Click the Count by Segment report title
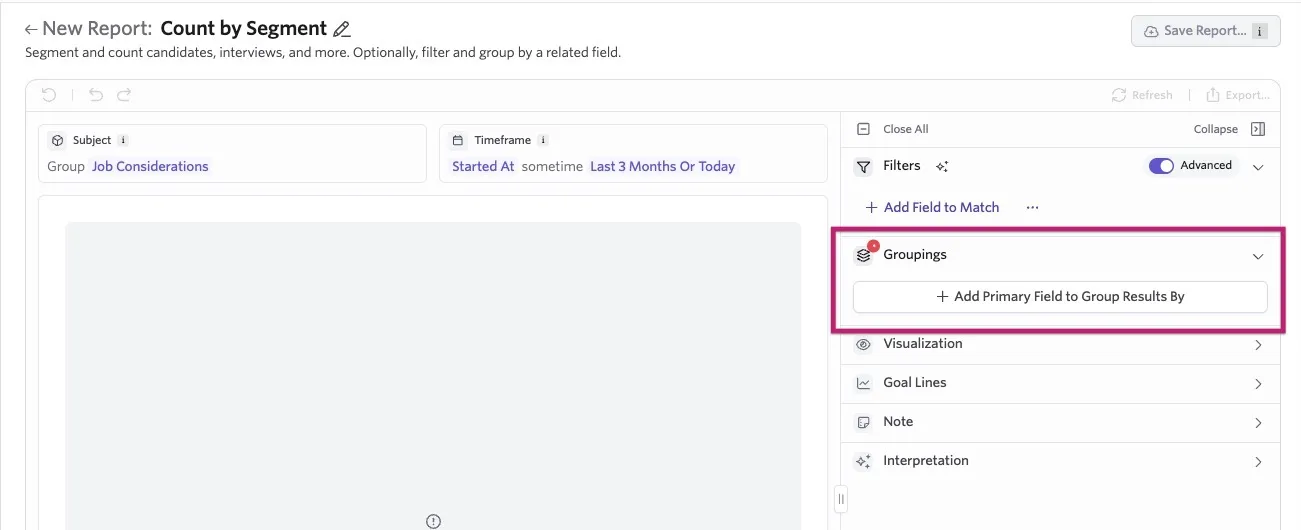 244,29
